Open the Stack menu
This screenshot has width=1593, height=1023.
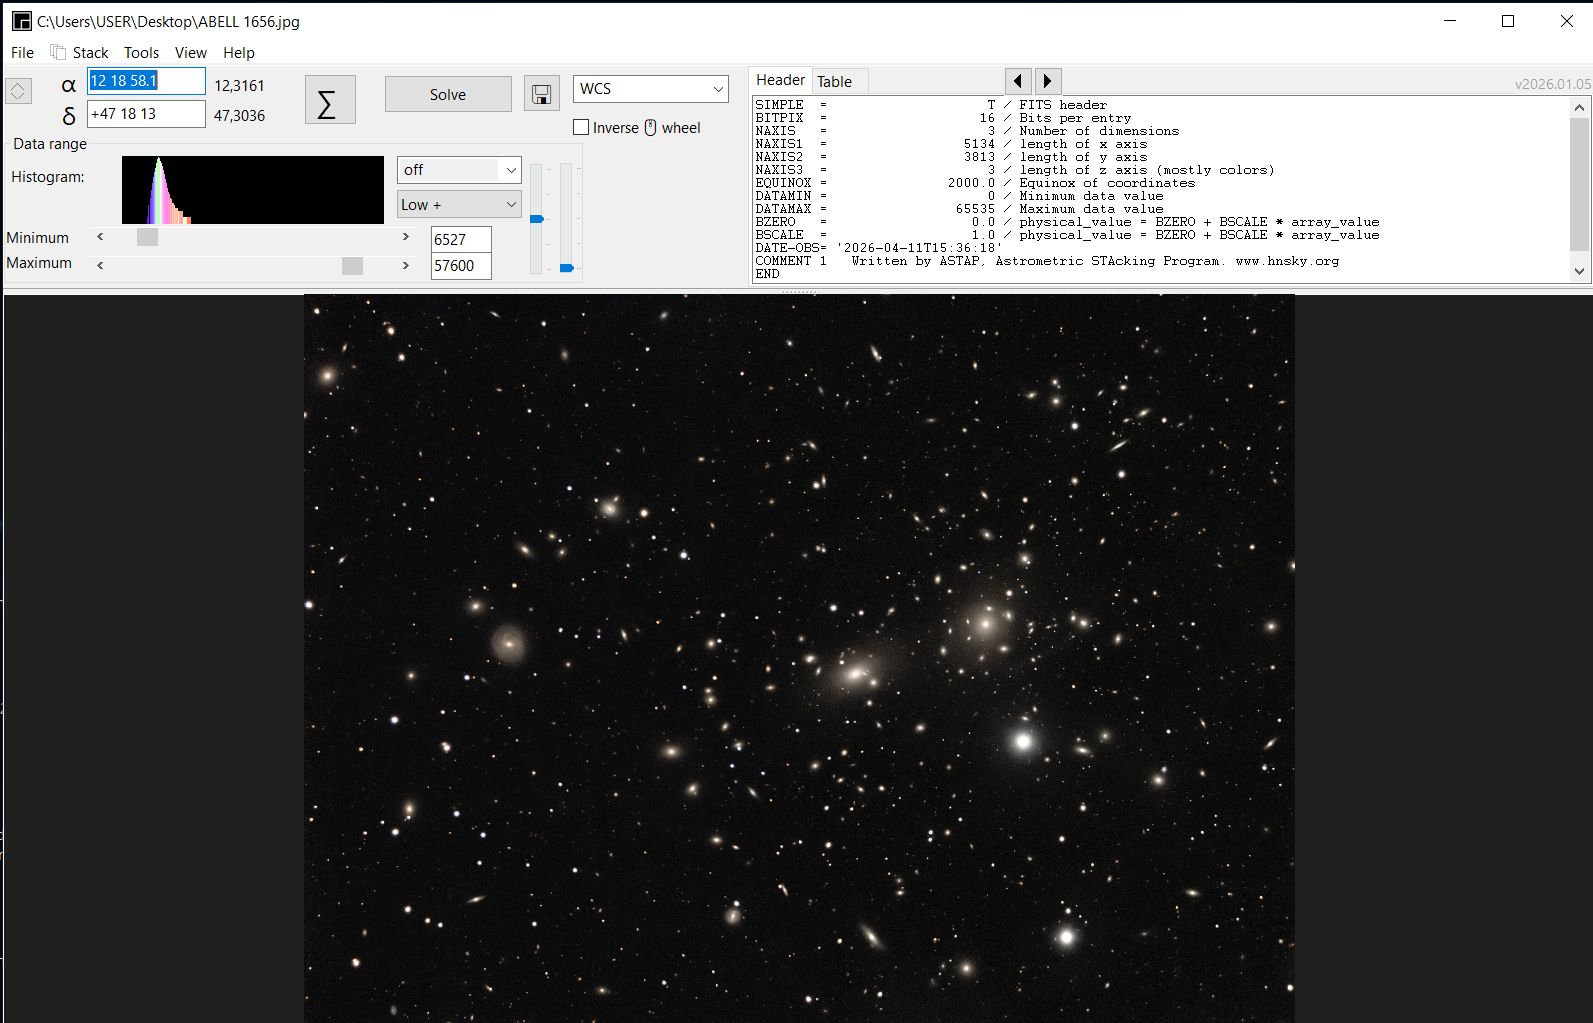point(90,53)
